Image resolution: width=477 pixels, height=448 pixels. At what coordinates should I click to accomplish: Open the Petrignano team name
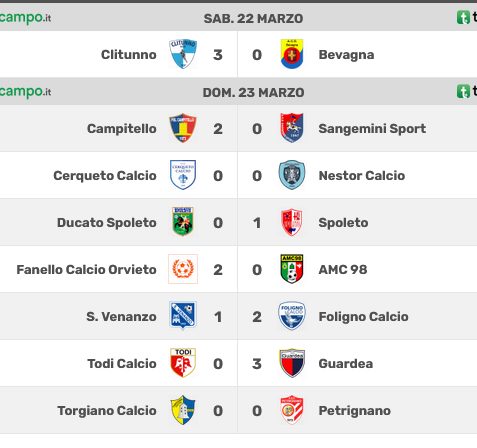355,411
